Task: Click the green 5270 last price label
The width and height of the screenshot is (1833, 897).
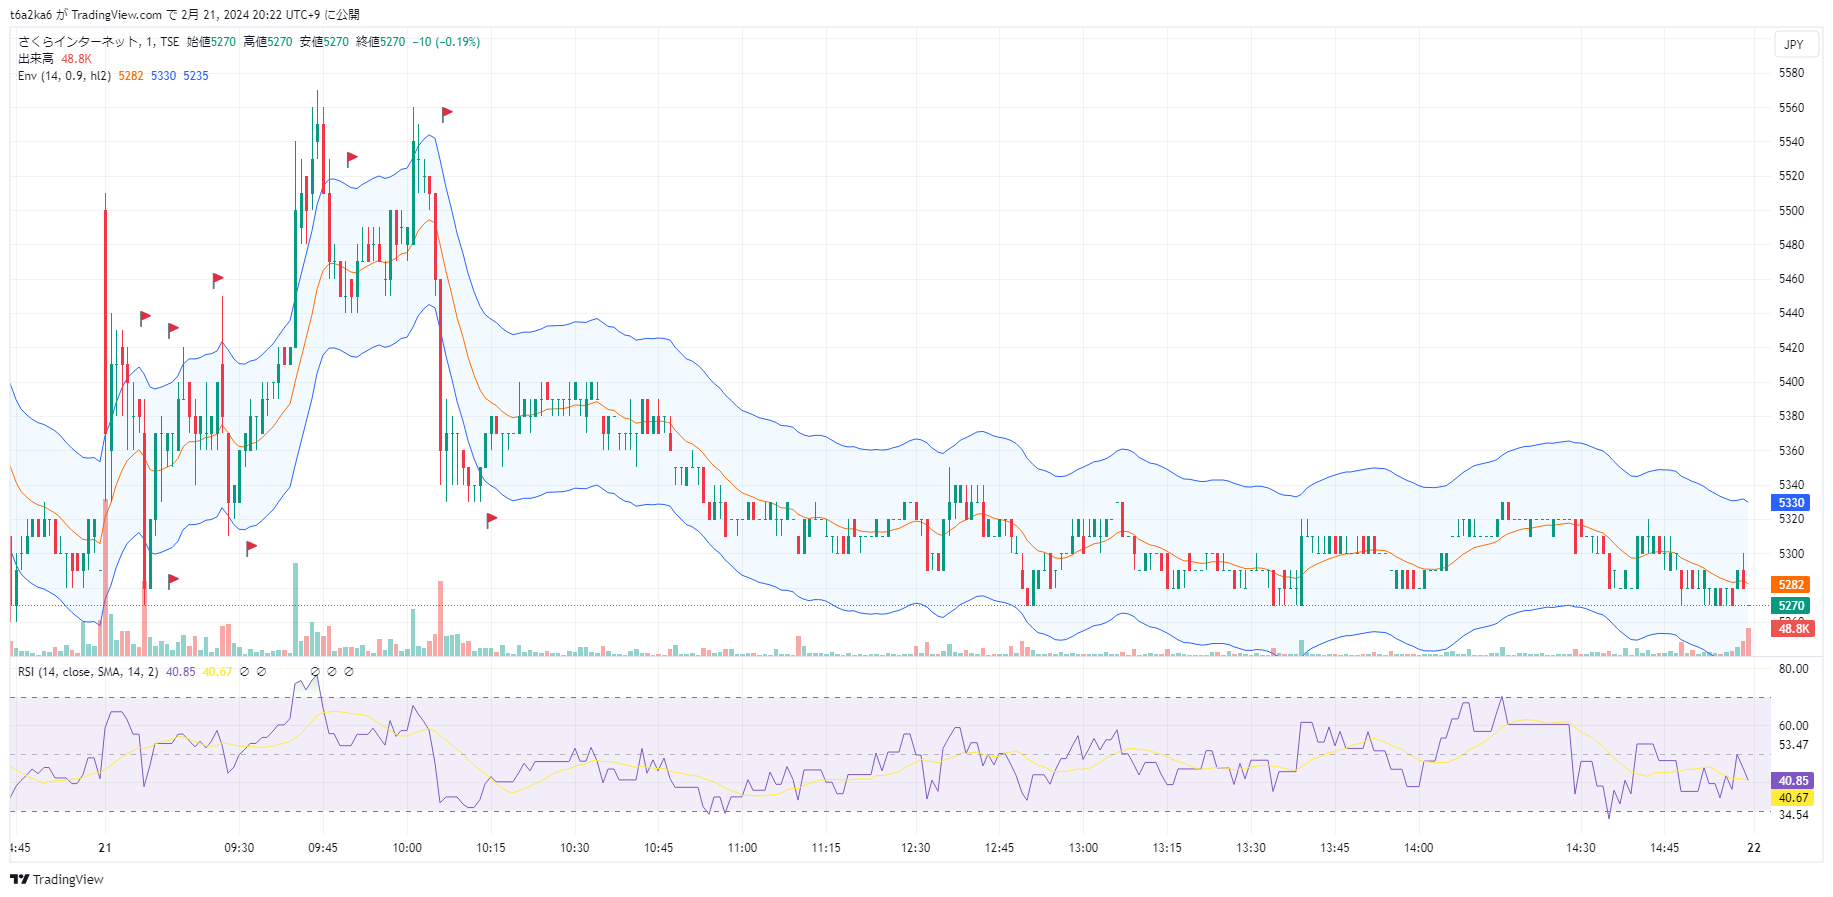Action: (1790, 606)
